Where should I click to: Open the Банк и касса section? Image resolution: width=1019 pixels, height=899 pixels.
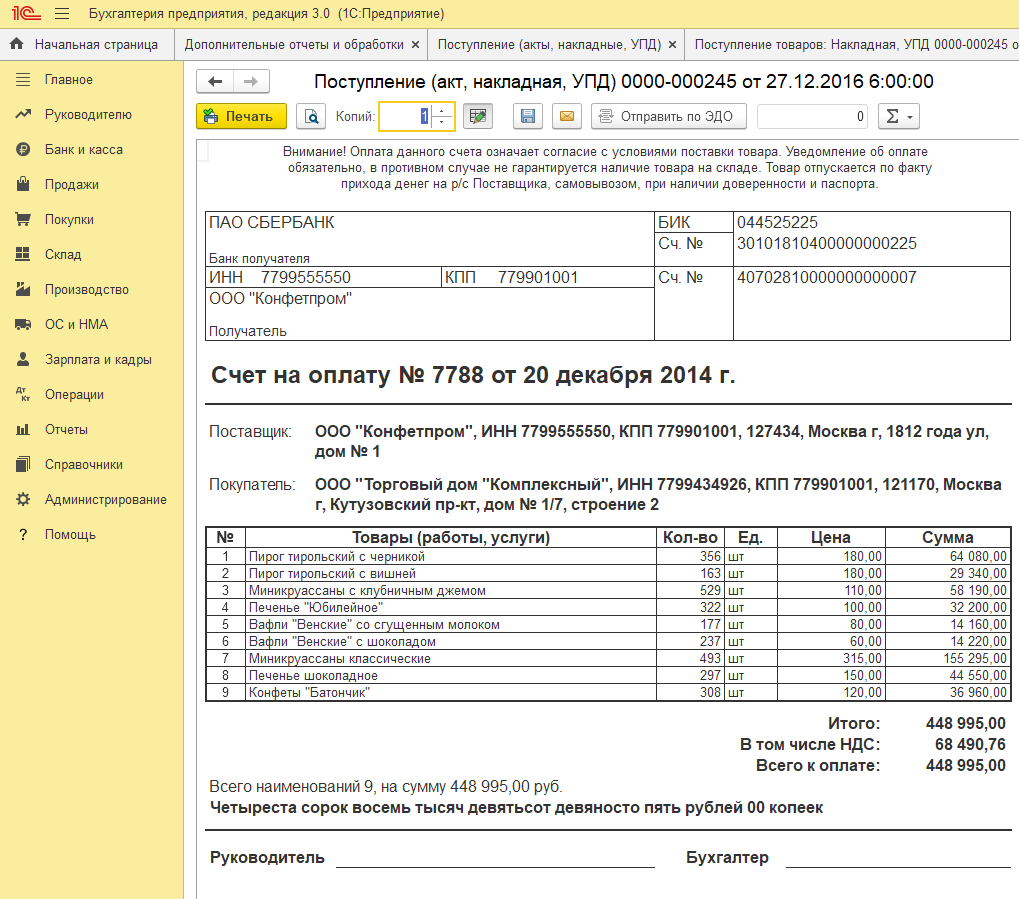pyautogui.click(x=84, y=150)
